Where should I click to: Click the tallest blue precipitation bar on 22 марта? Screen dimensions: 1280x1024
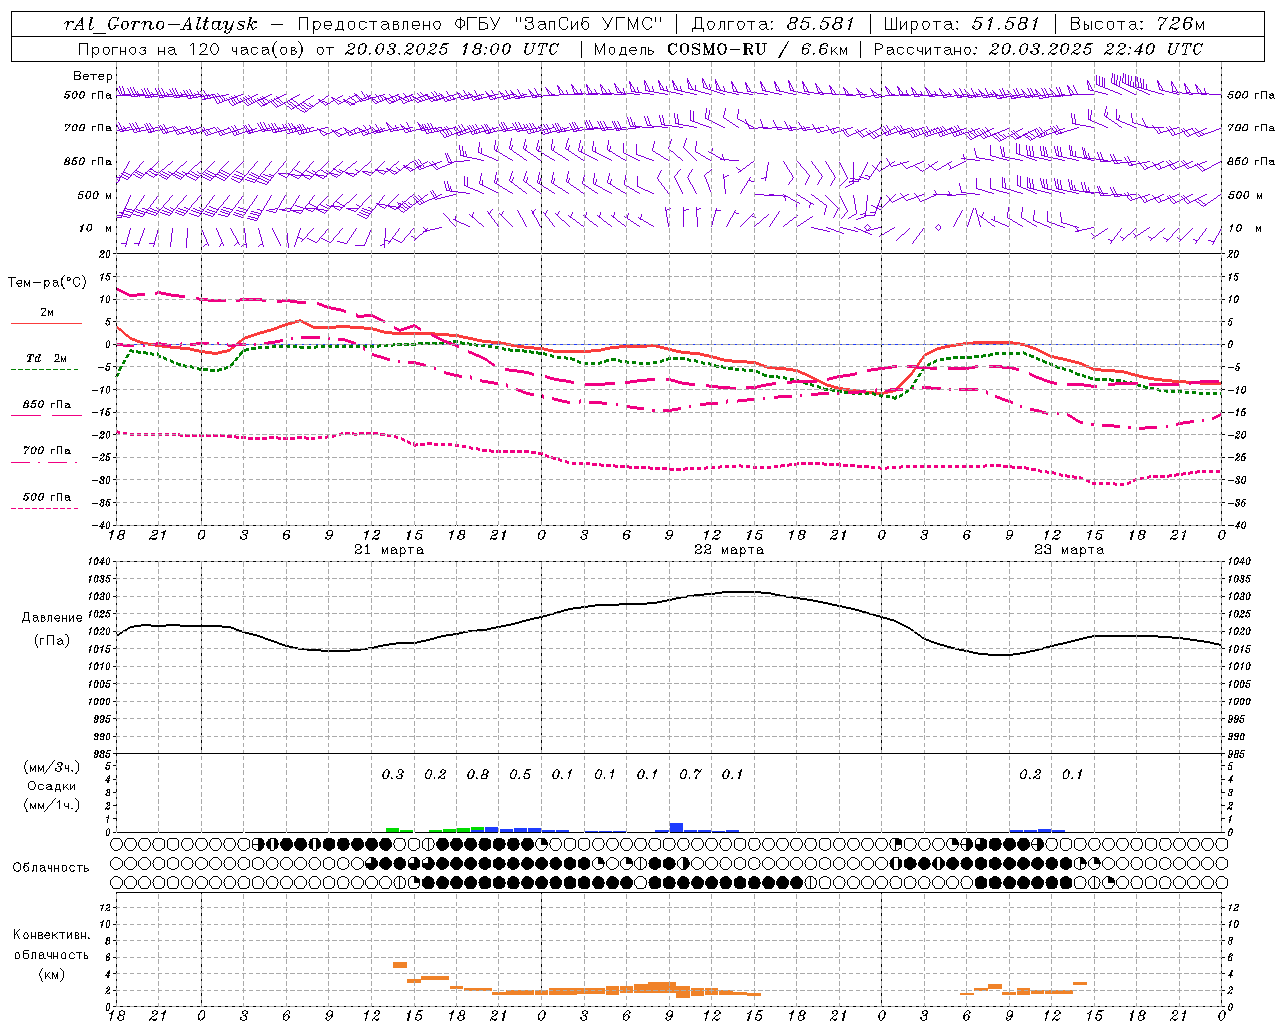click(x=676, y=827)
